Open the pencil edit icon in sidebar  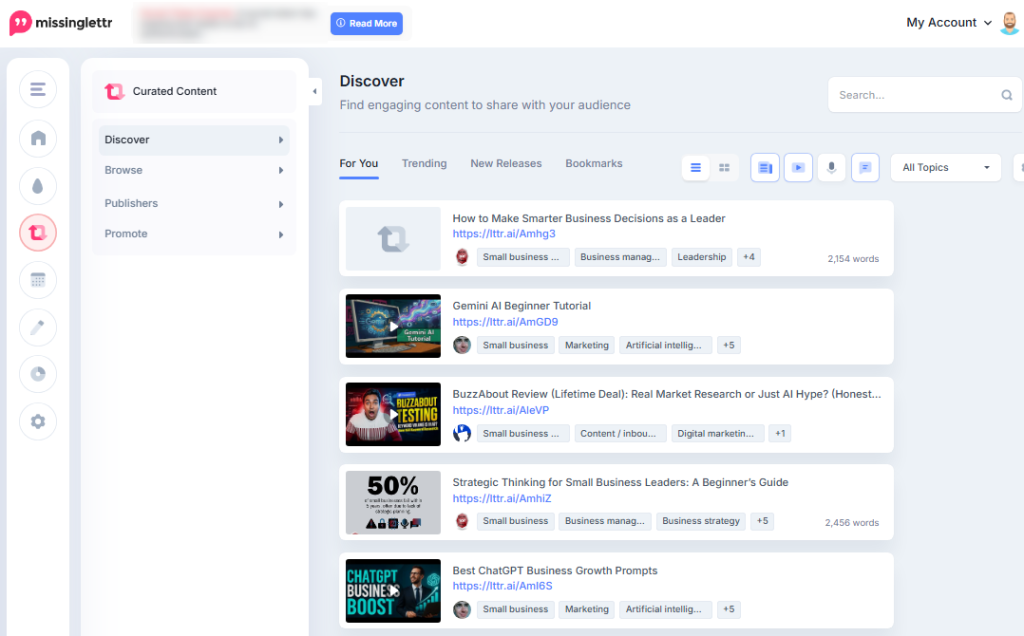point(38,327)
